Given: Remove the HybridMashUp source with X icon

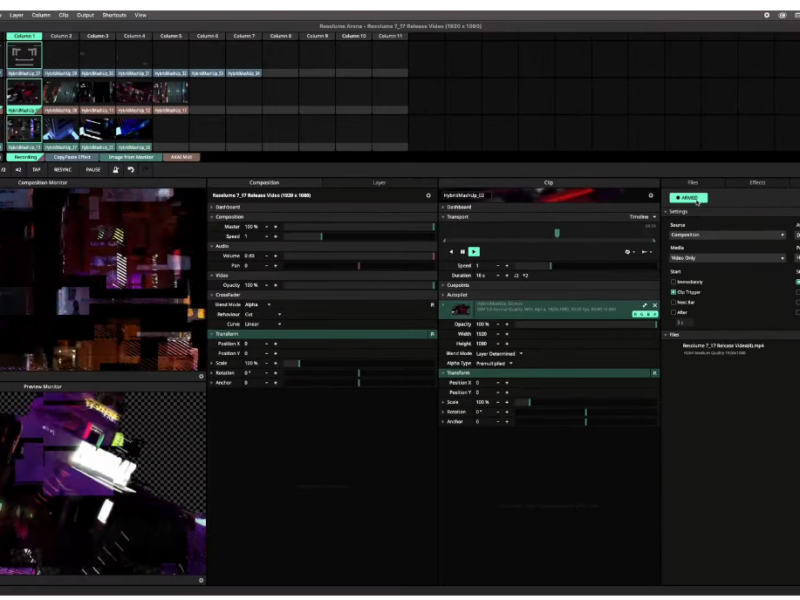Looking at the screenshot, I should (655, 305).
